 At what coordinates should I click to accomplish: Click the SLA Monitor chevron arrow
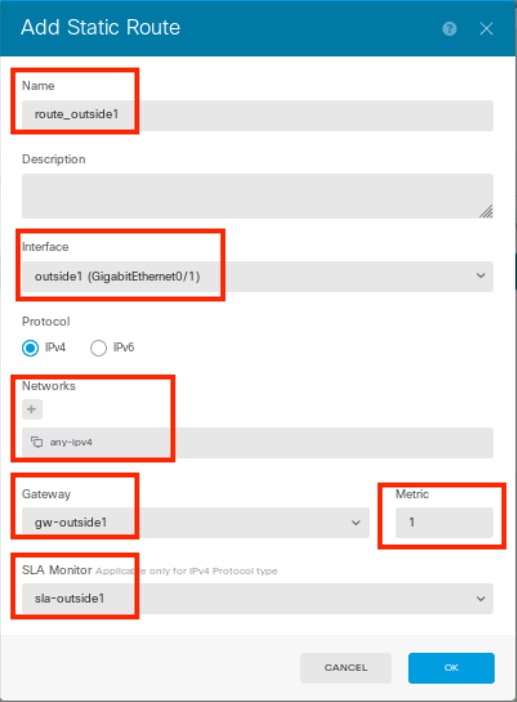pyautogui.click(x=481, y=599)
